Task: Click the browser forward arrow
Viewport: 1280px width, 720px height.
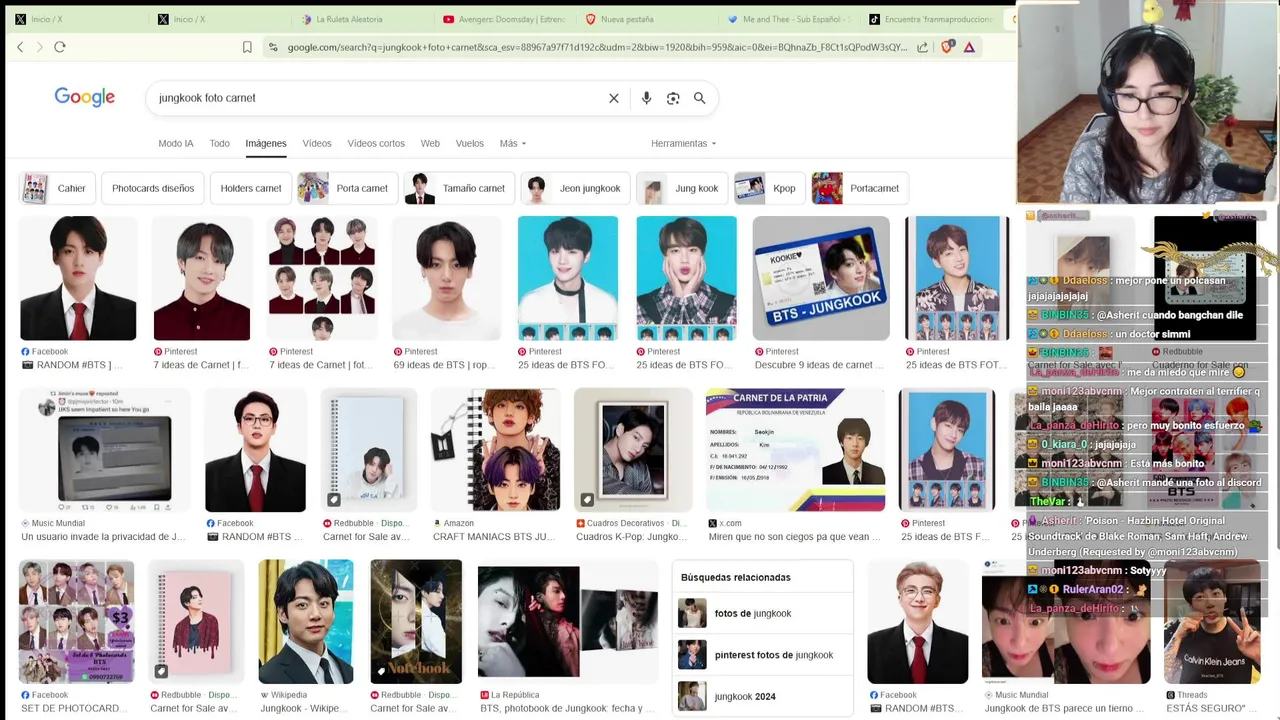Action: point(40,47)
